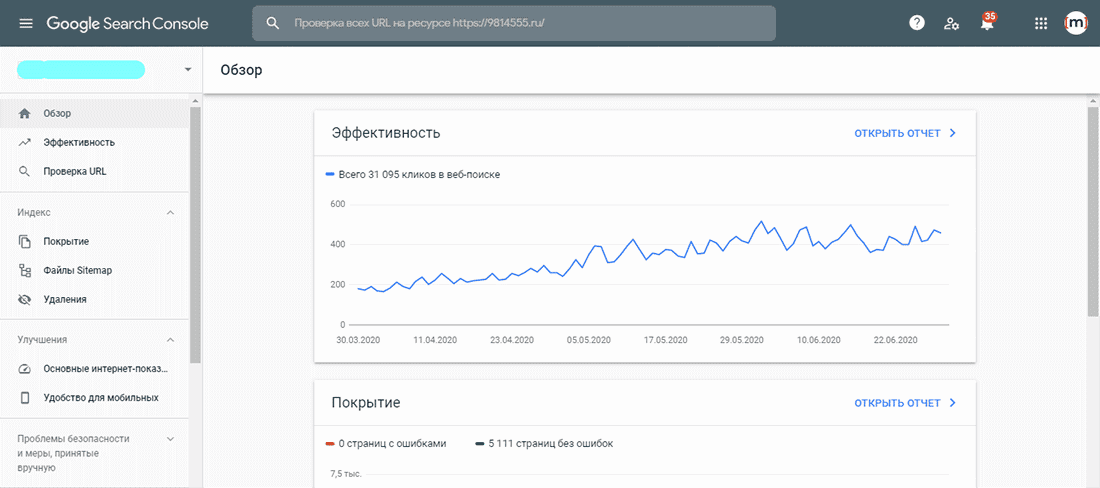
Task: Click the Обзор home icon
Action: point(25,113)
